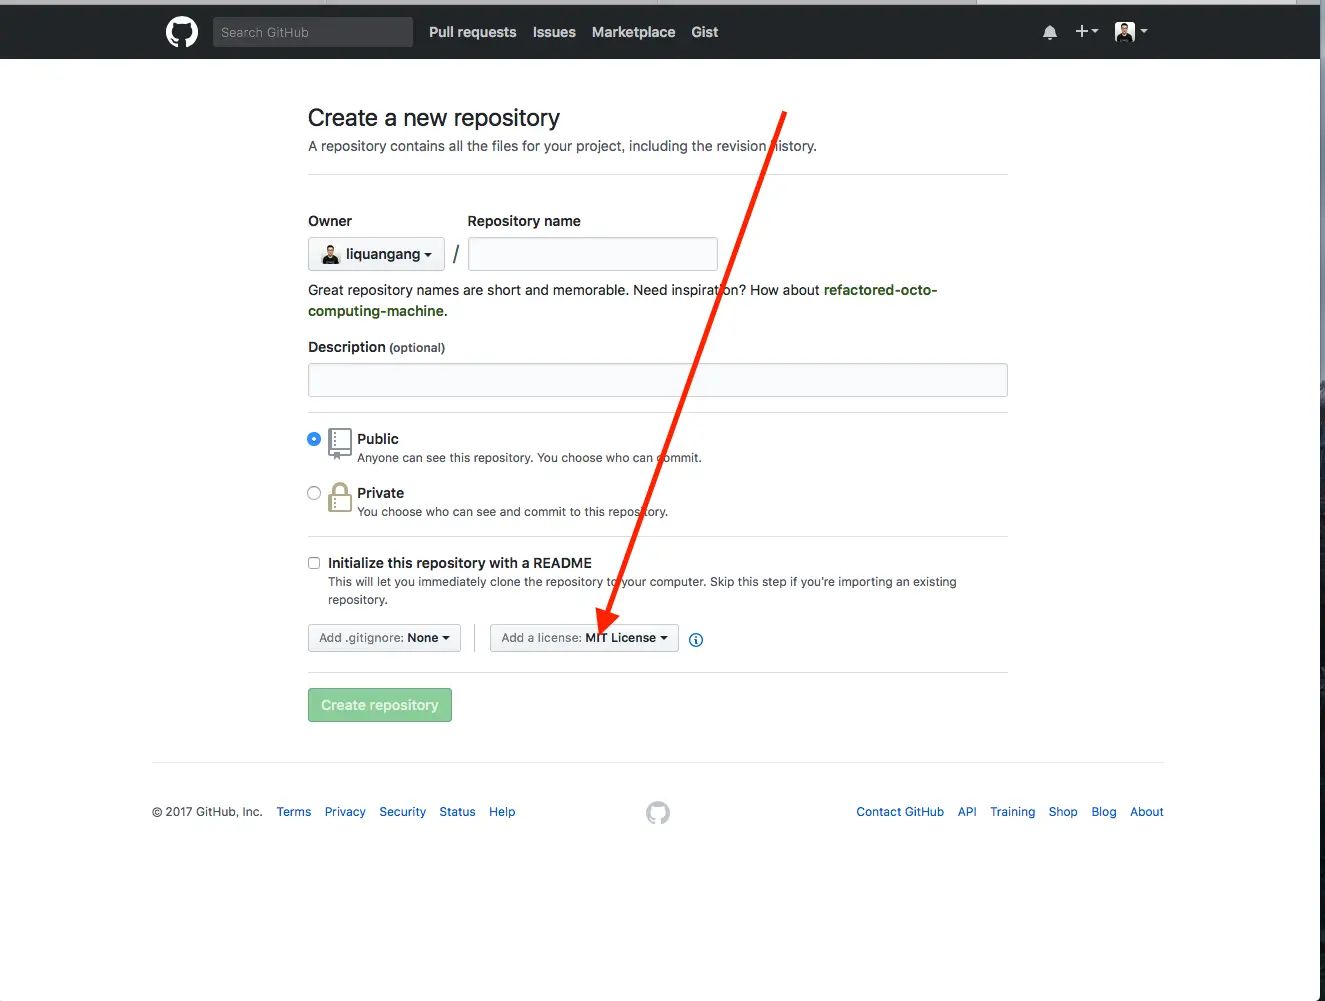Click the Private option label
1325x1001 pixels.
pos(381,493)
